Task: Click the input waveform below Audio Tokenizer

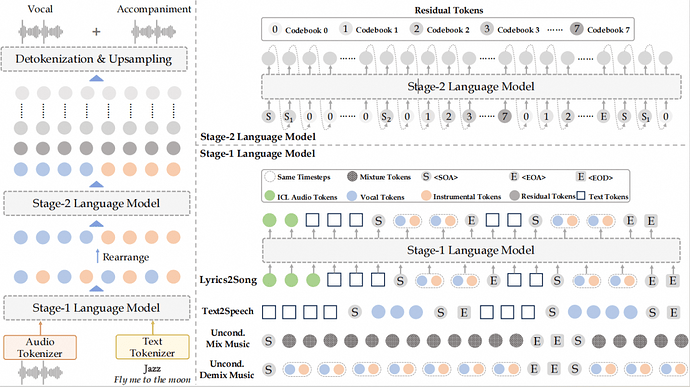Action: 40,373
